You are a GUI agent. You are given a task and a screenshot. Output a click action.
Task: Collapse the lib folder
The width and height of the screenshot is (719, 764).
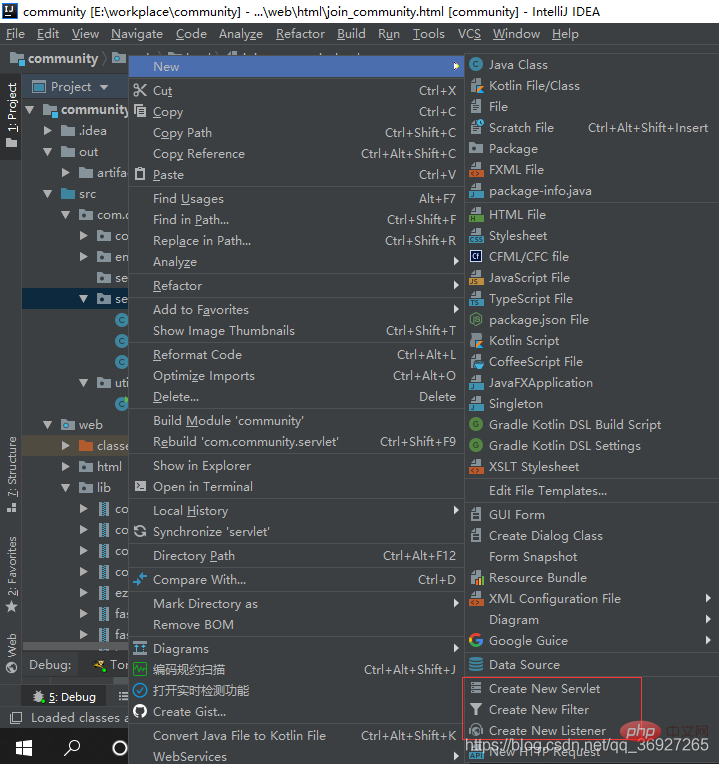pos(66,487)
